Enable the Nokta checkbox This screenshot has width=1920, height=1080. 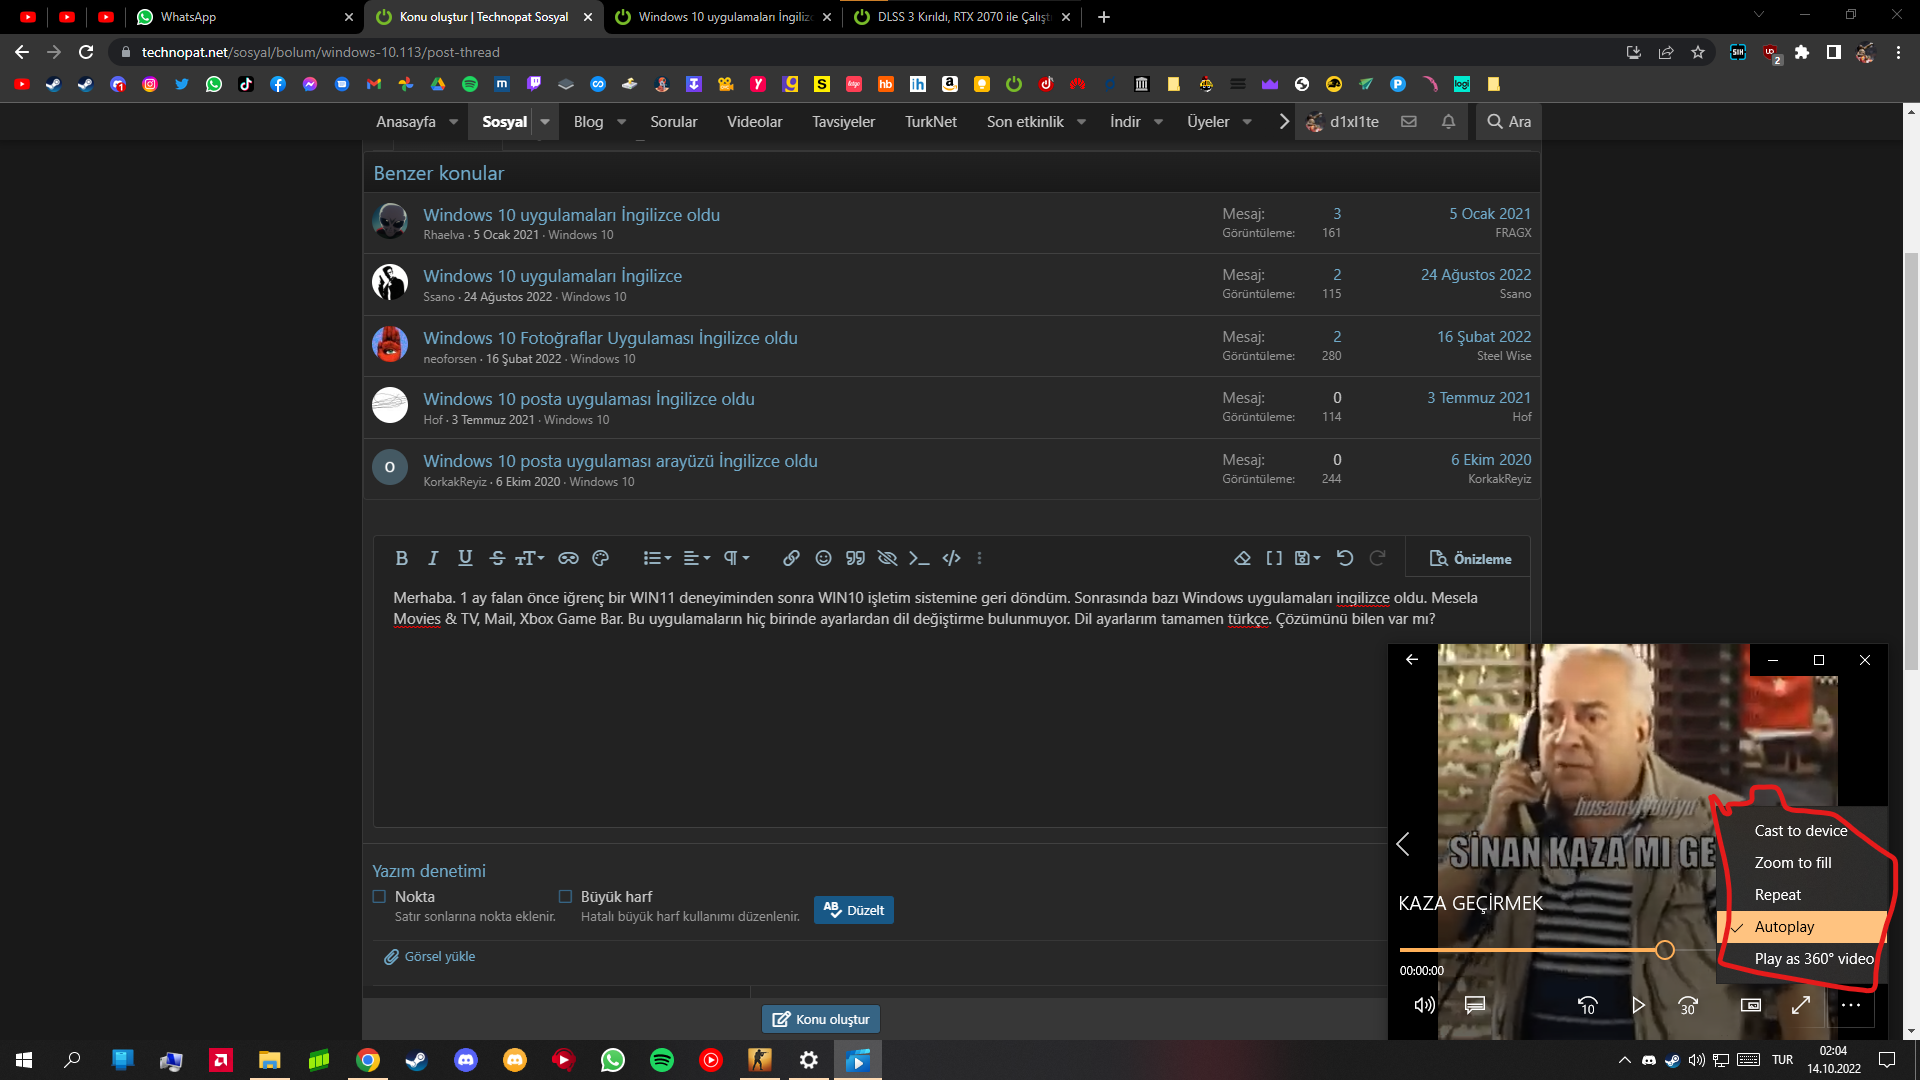click(379, 897)
